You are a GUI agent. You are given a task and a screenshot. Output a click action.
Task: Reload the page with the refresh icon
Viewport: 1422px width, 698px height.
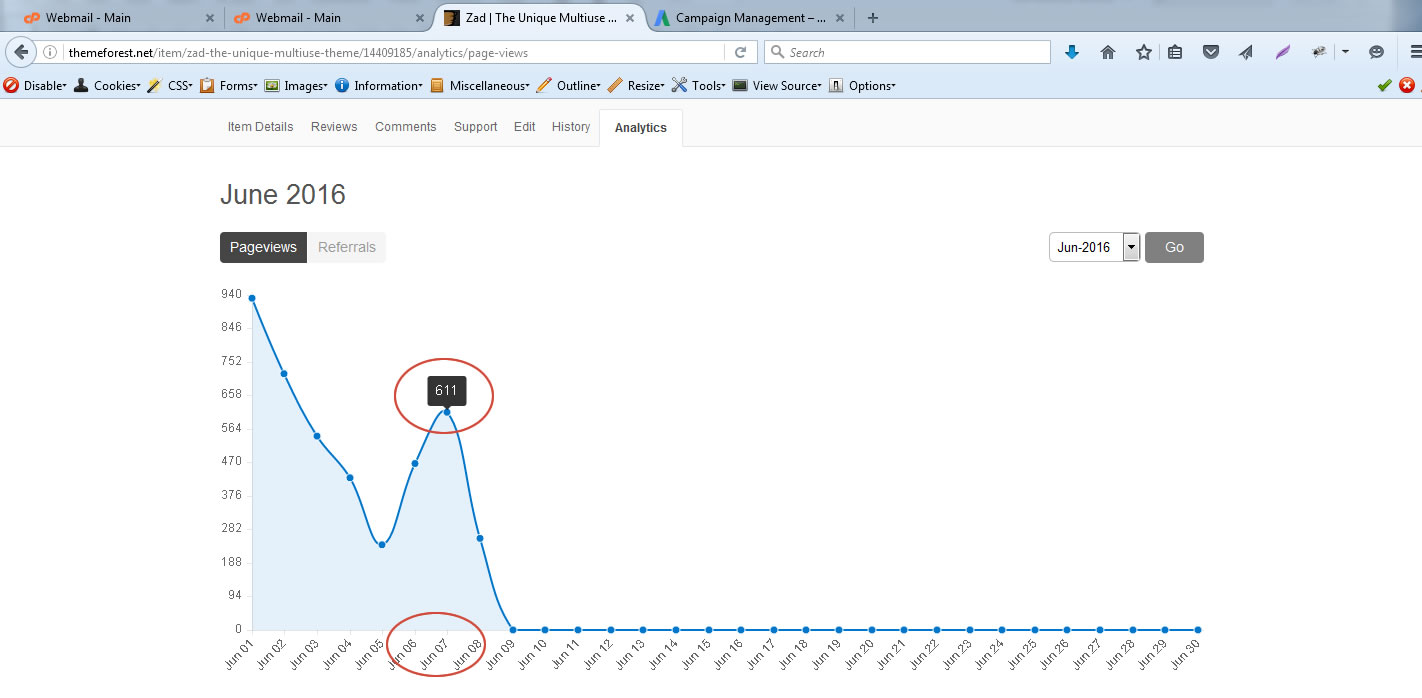point(740,53)
